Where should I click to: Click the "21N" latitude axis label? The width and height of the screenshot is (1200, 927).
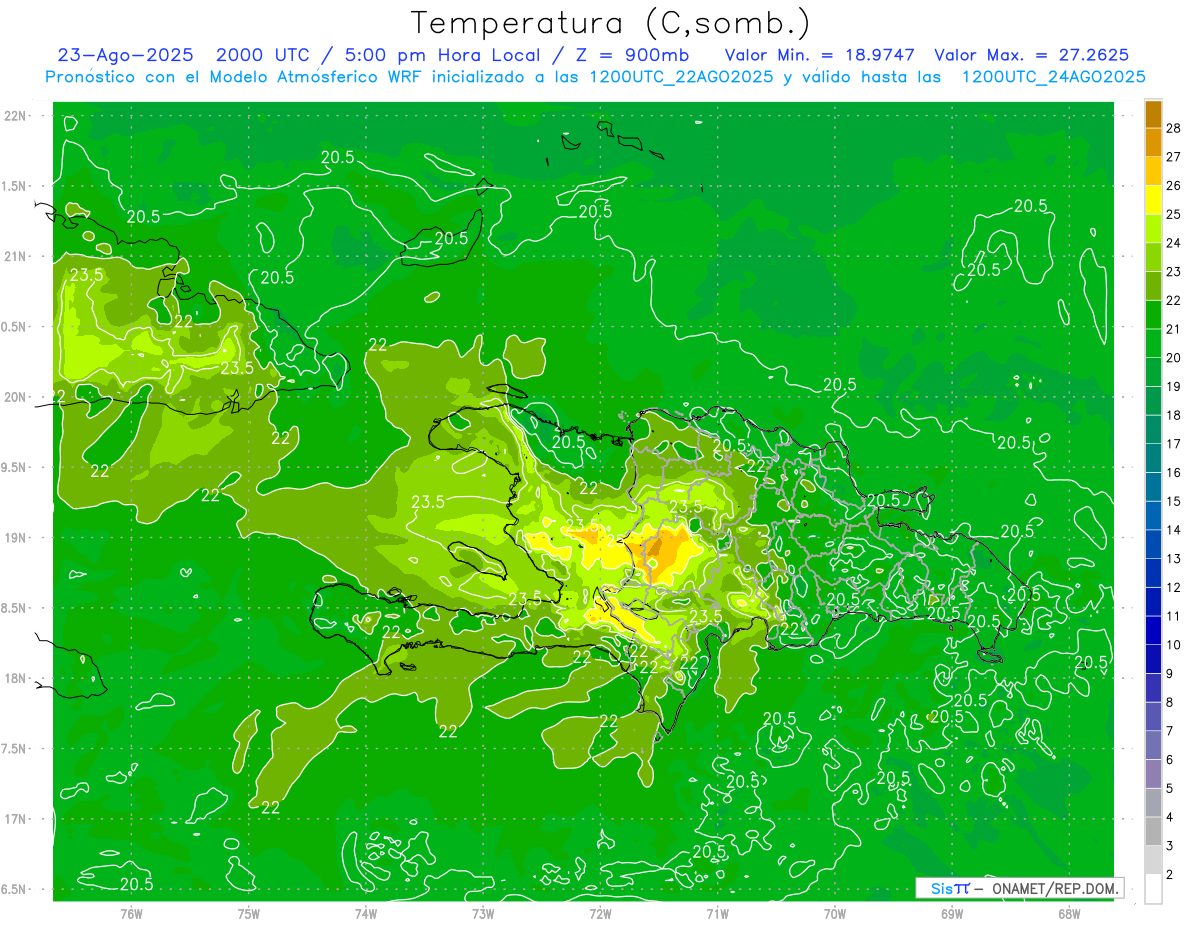[x=15, y=256]
